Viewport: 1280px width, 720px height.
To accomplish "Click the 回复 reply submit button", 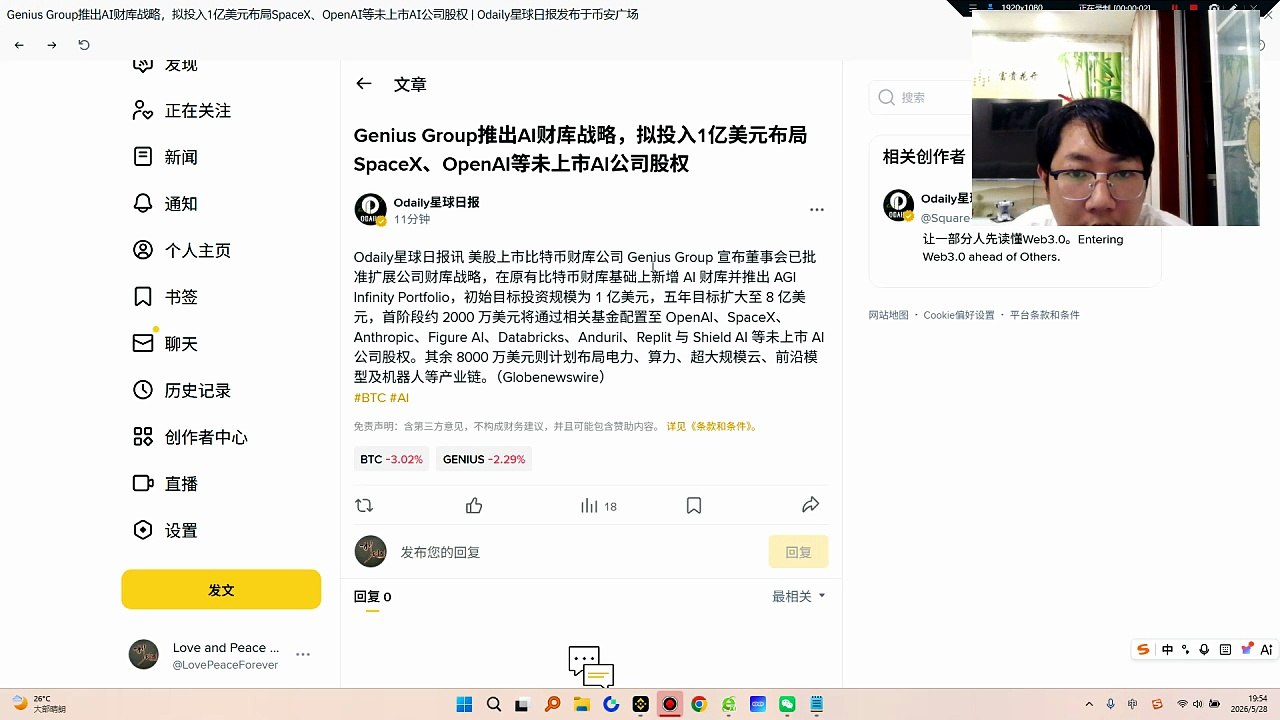I will coord(798,552).
